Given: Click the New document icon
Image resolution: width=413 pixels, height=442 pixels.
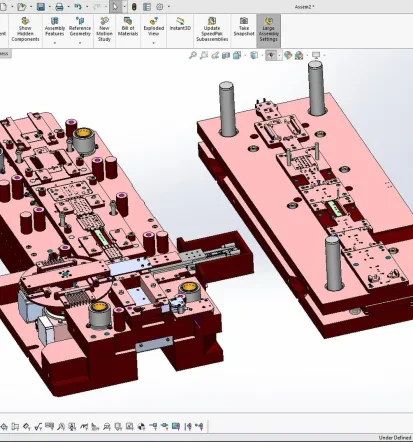Looking at the screenshot, I should click(x=3, y=7).
